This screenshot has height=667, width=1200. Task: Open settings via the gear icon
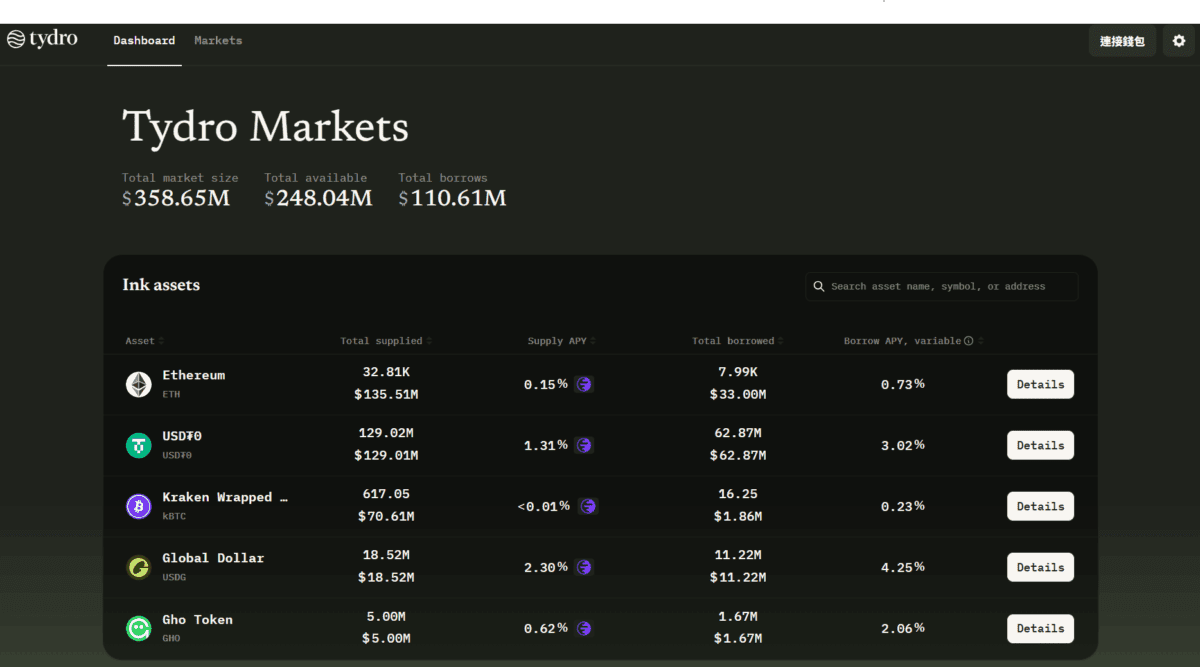tap(1179, 41)
